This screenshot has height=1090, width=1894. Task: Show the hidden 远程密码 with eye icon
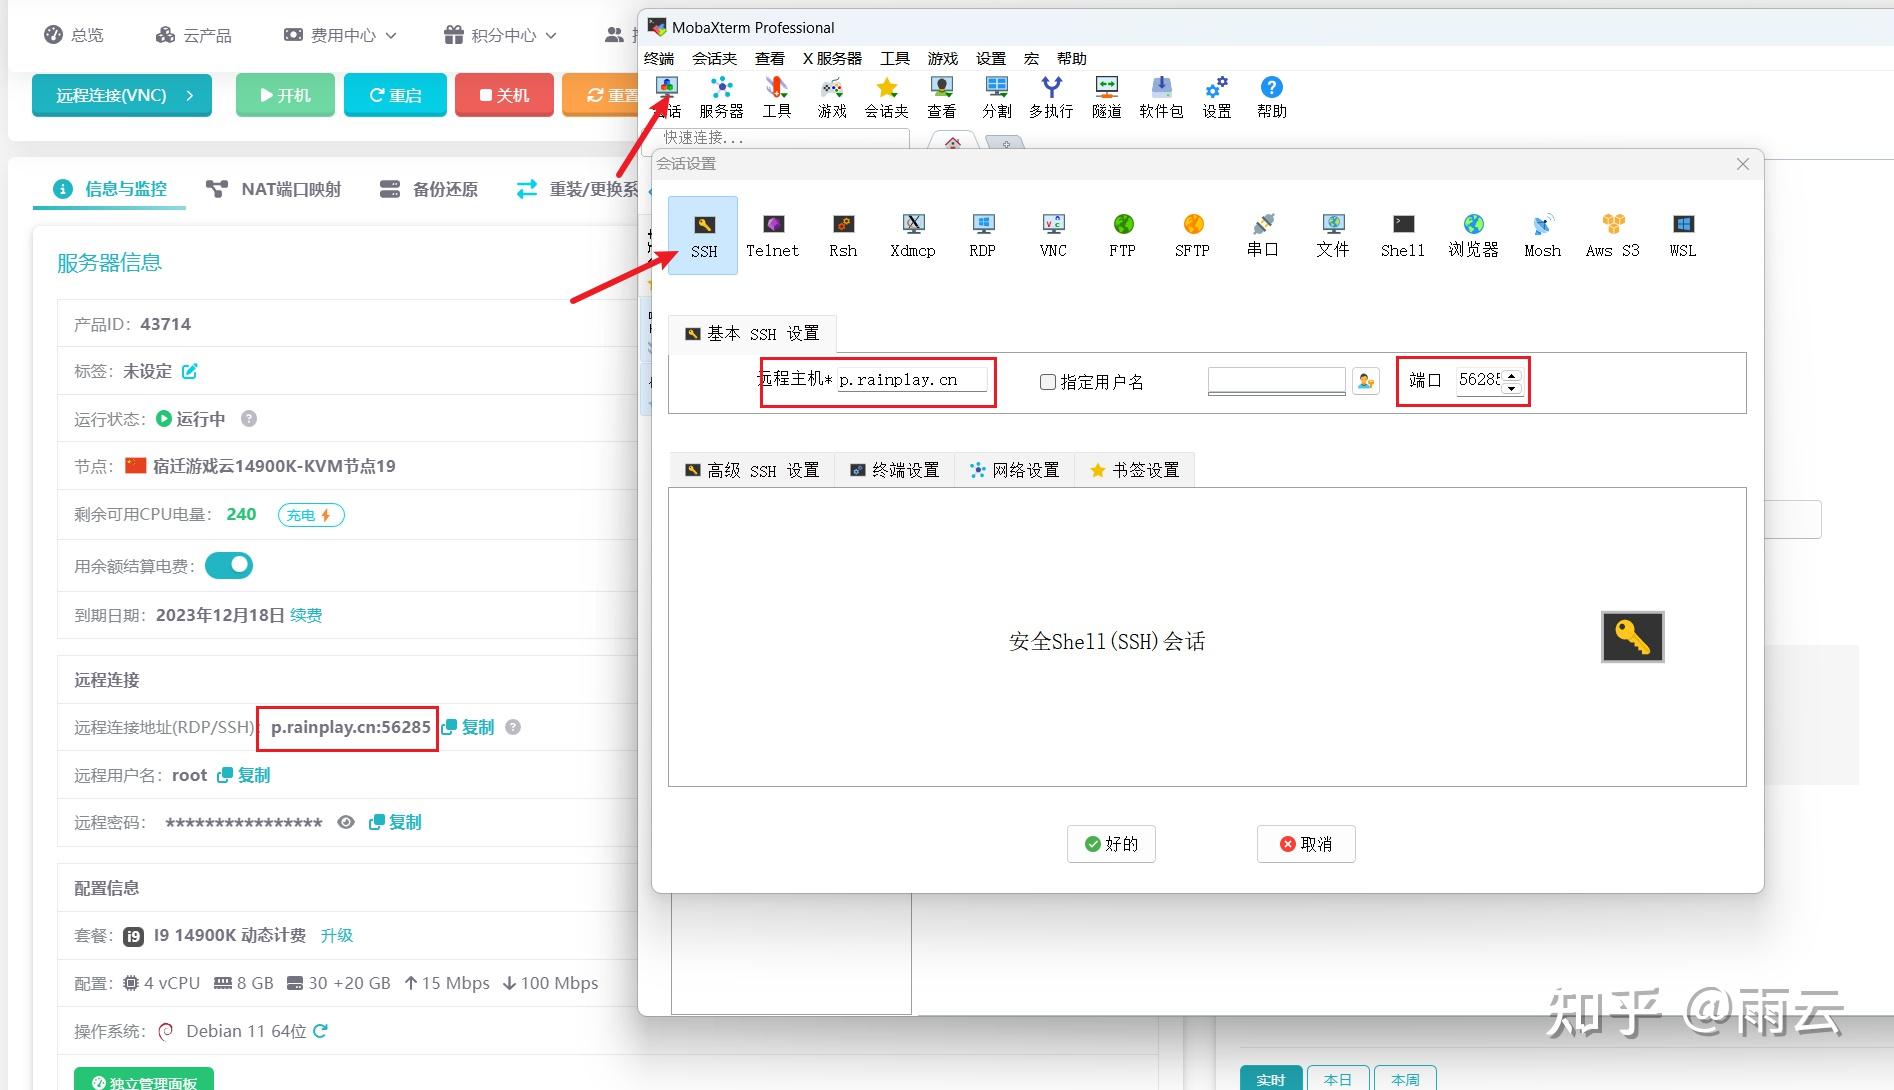(345, 822)
